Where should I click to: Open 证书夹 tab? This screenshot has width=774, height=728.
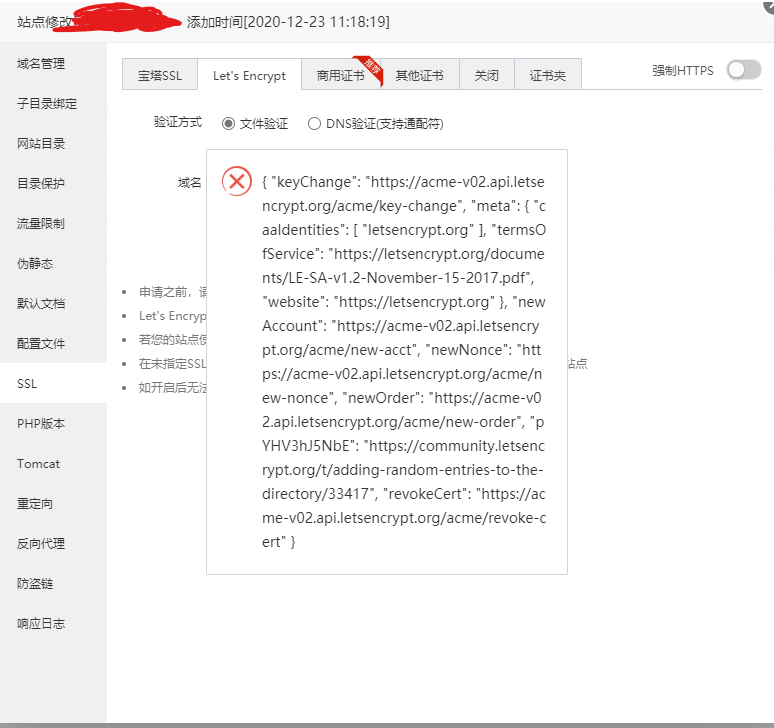click(x=547, y=75)
